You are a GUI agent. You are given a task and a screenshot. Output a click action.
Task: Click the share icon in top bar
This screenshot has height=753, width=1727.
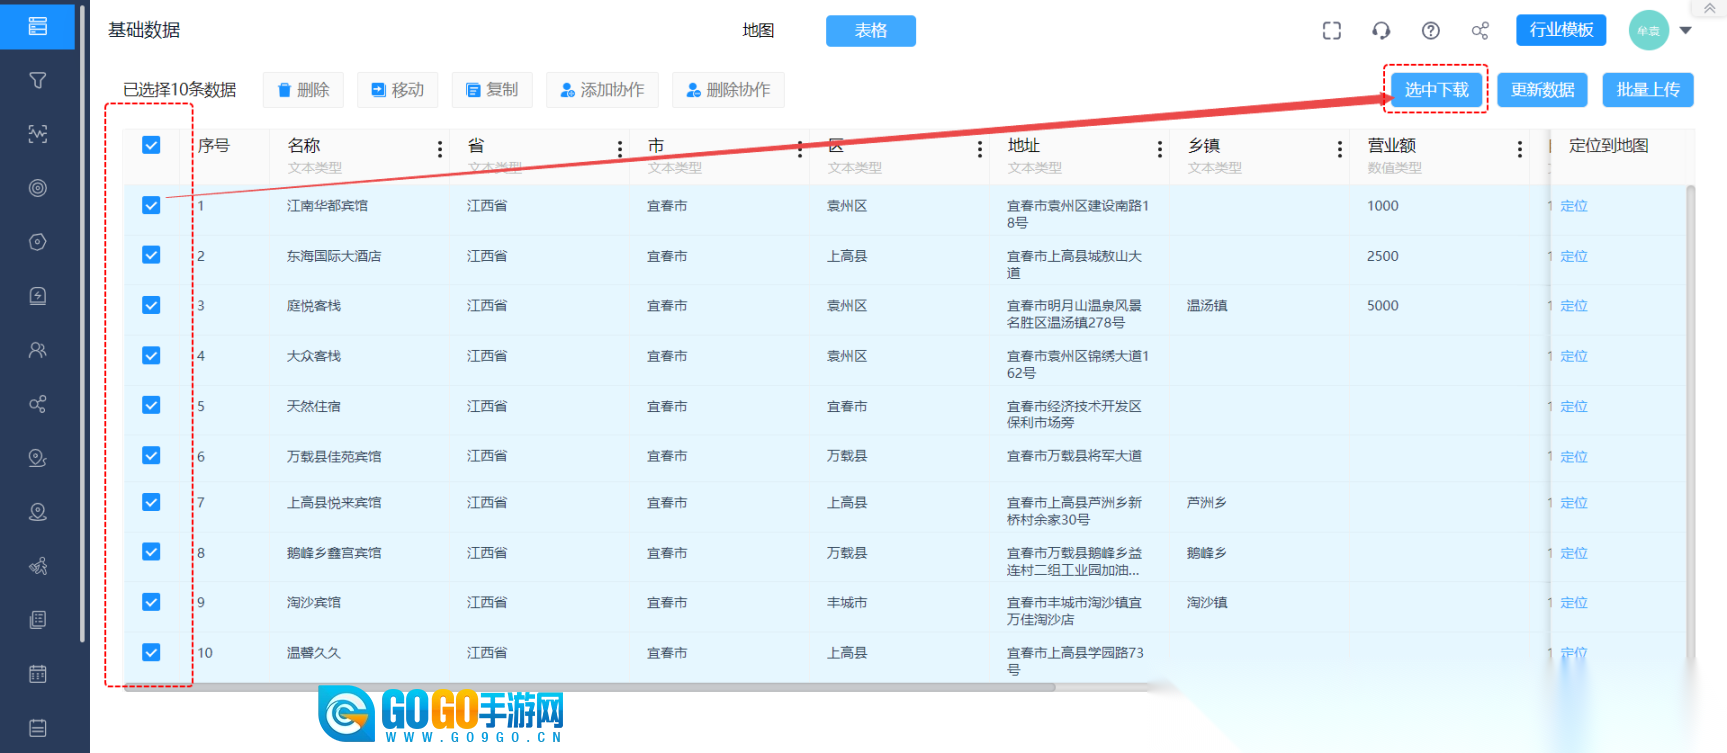click(1480, 31)
